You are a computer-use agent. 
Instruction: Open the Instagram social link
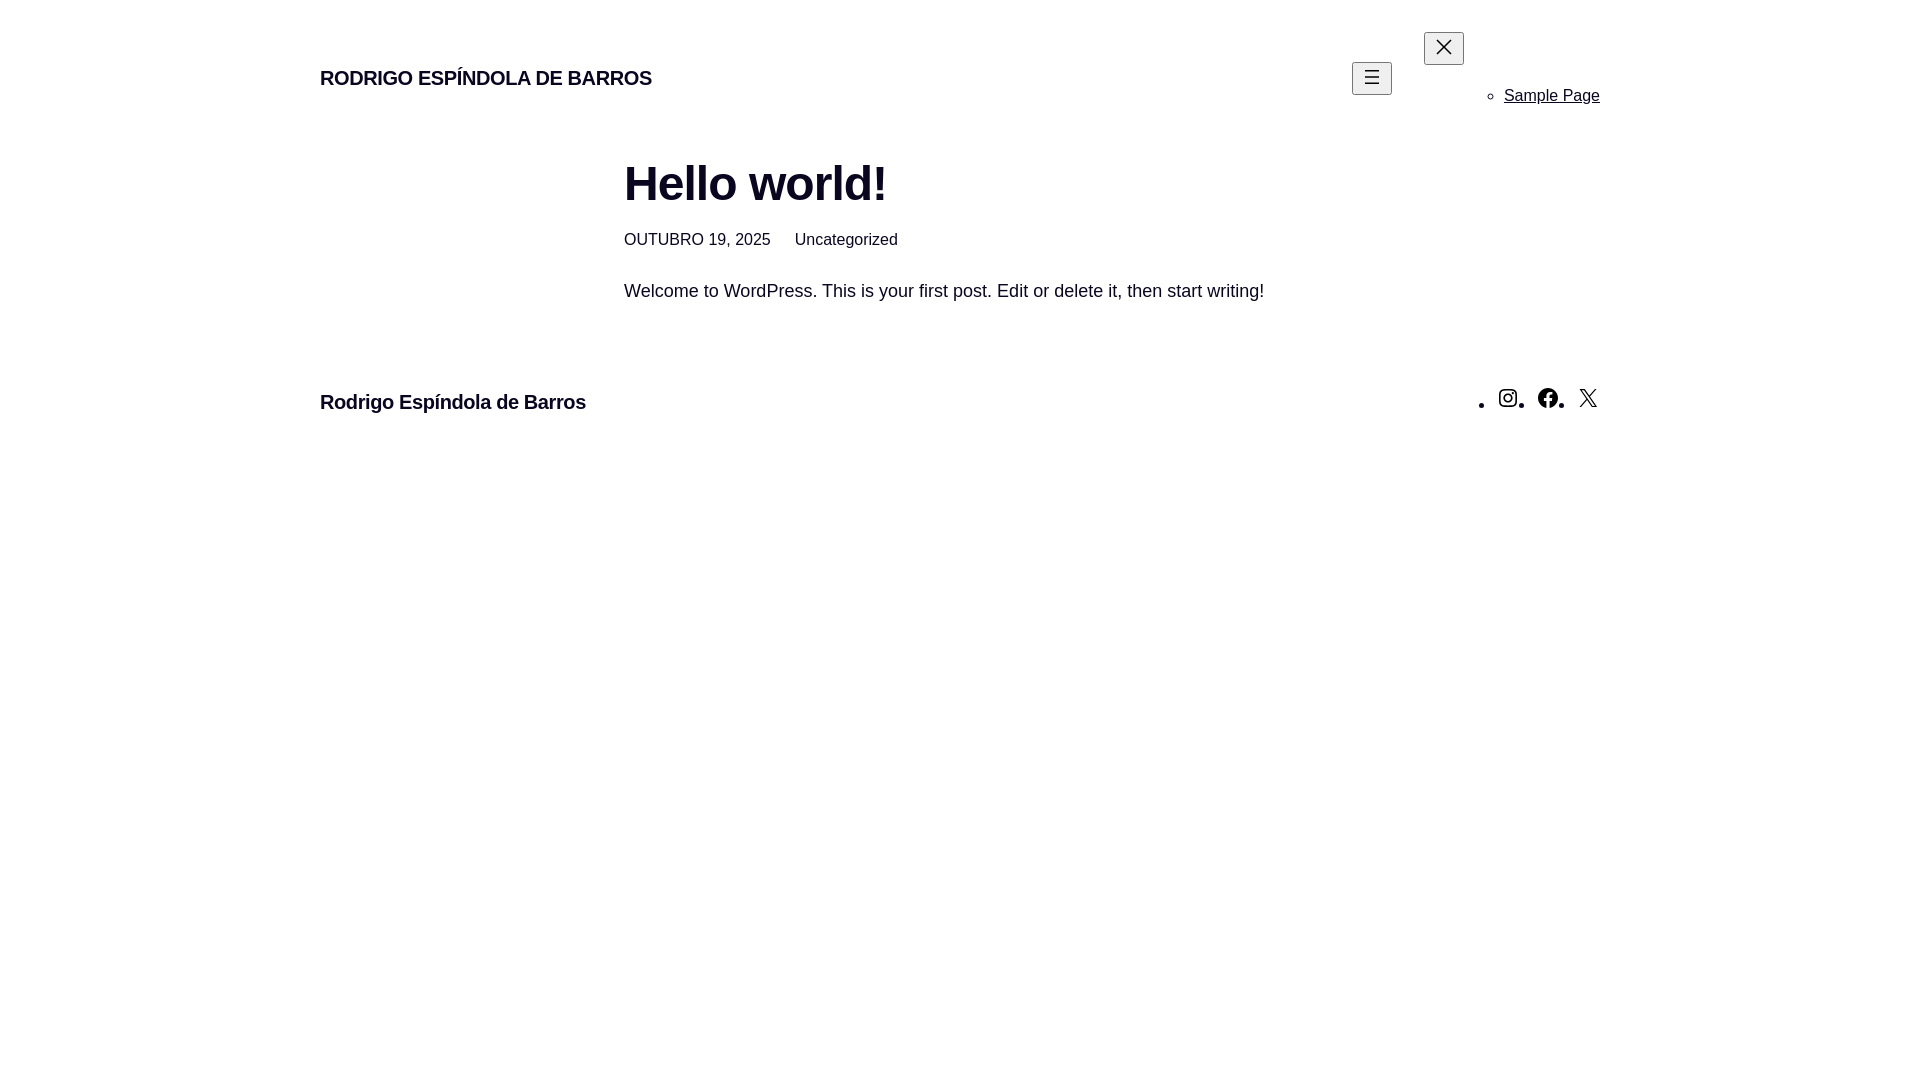(x=1507, y=398)
